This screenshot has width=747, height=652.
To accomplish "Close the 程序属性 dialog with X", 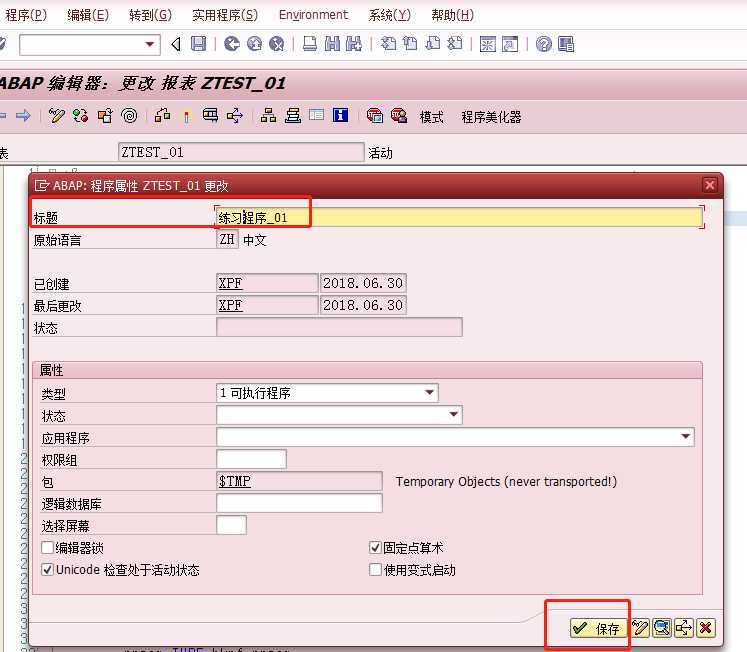I will (x=710, y=185).
